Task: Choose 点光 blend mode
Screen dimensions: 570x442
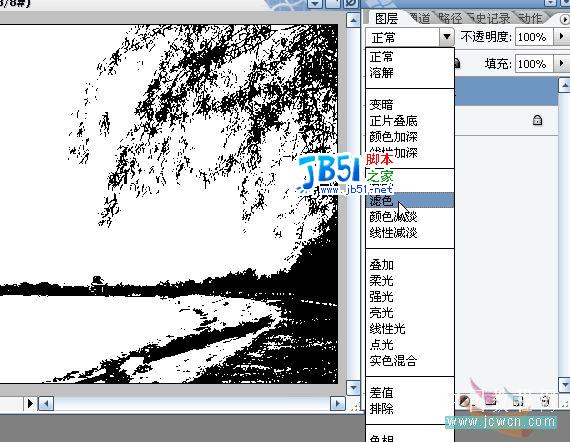Action: [x=410, y=345]
